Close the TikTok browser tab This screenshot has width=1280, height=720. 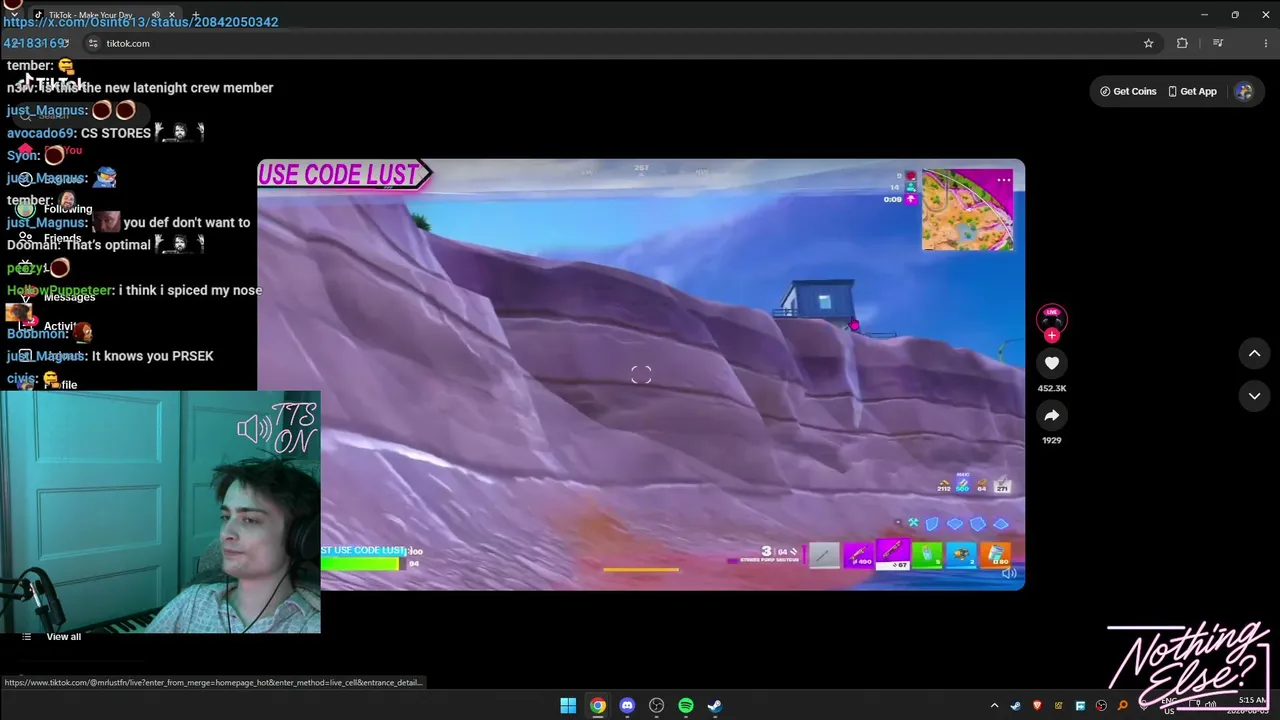172,15
